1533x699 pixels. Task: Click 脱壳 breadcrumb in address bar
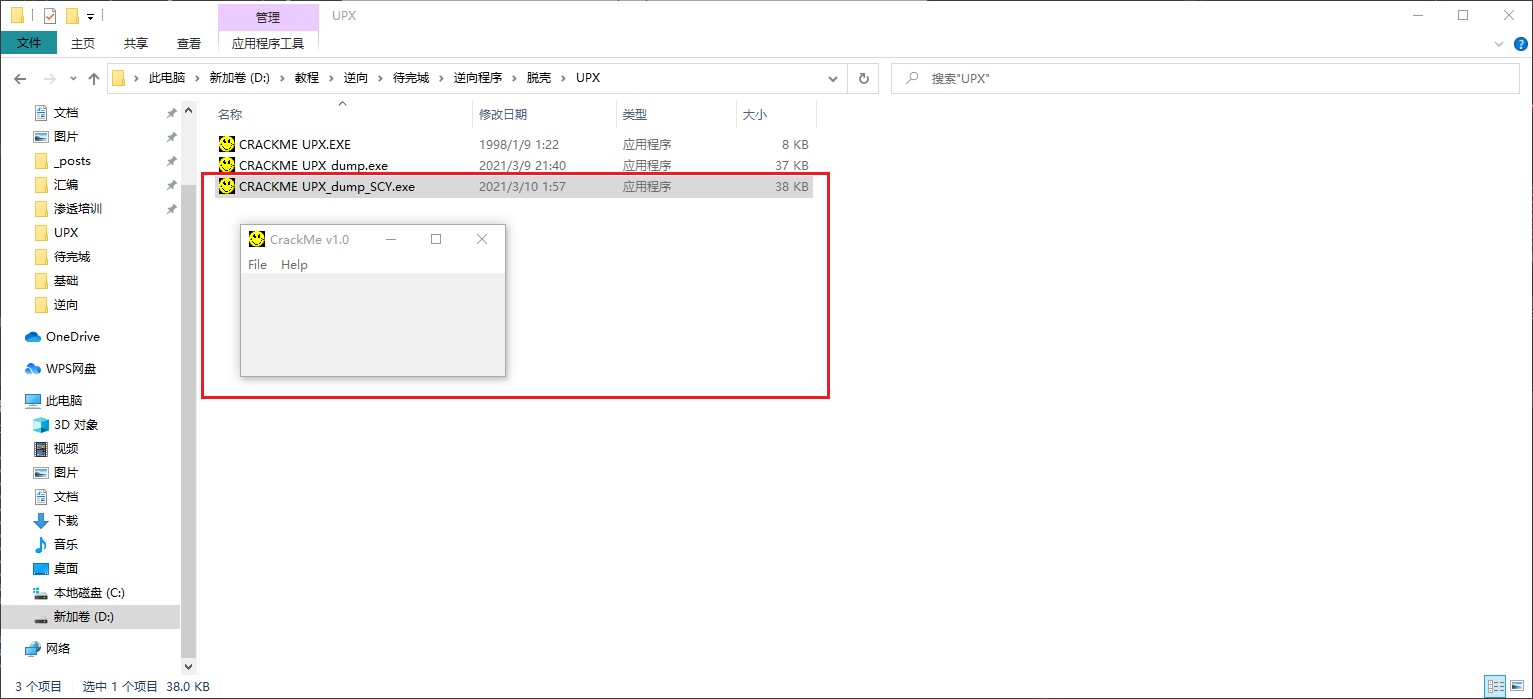pos(539,78)
